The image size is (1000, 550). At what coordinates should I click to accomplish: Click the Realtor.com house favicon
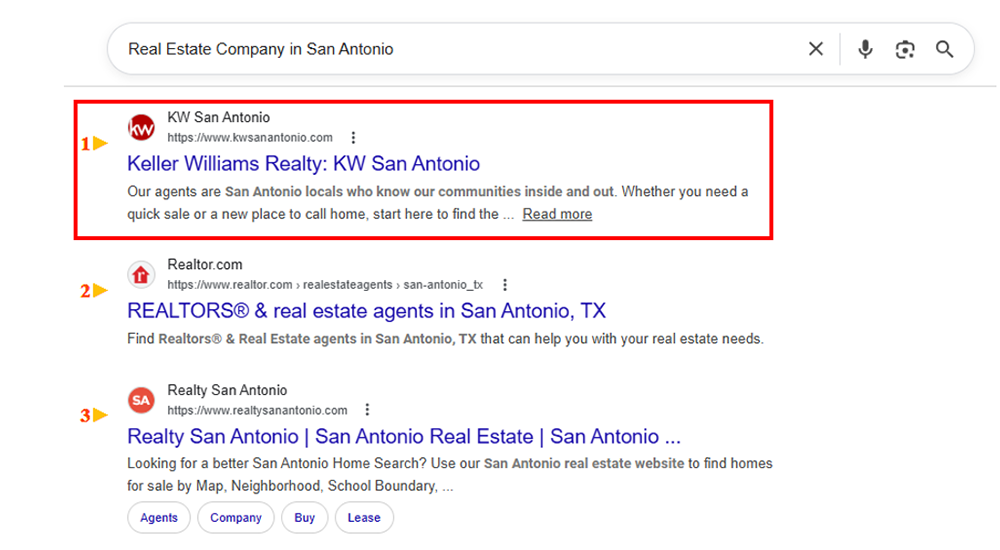141,275
